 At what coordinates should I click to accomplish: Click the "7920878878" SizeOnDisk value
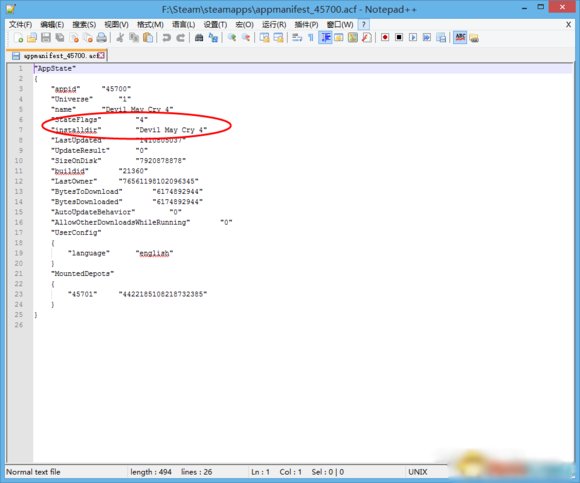tap(161, 161)
